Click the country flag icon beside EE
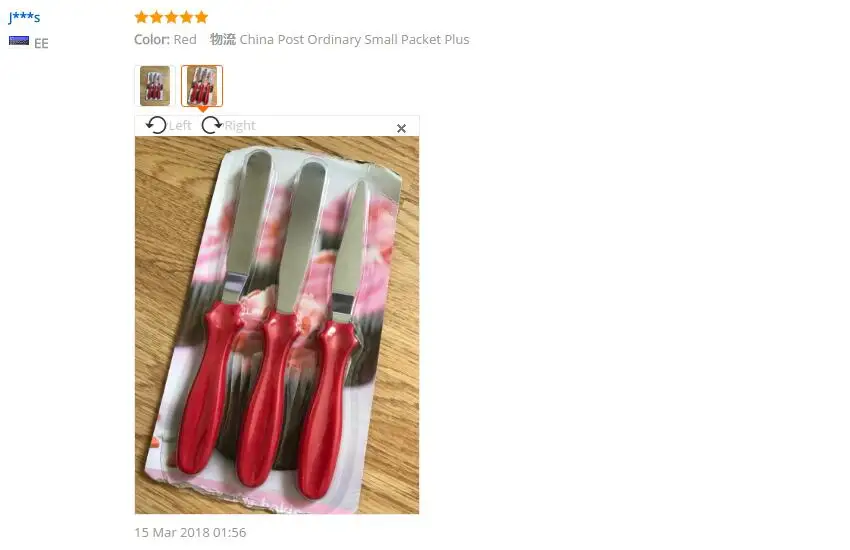Viewport: 850px width, 550px height. coord(19,41)
